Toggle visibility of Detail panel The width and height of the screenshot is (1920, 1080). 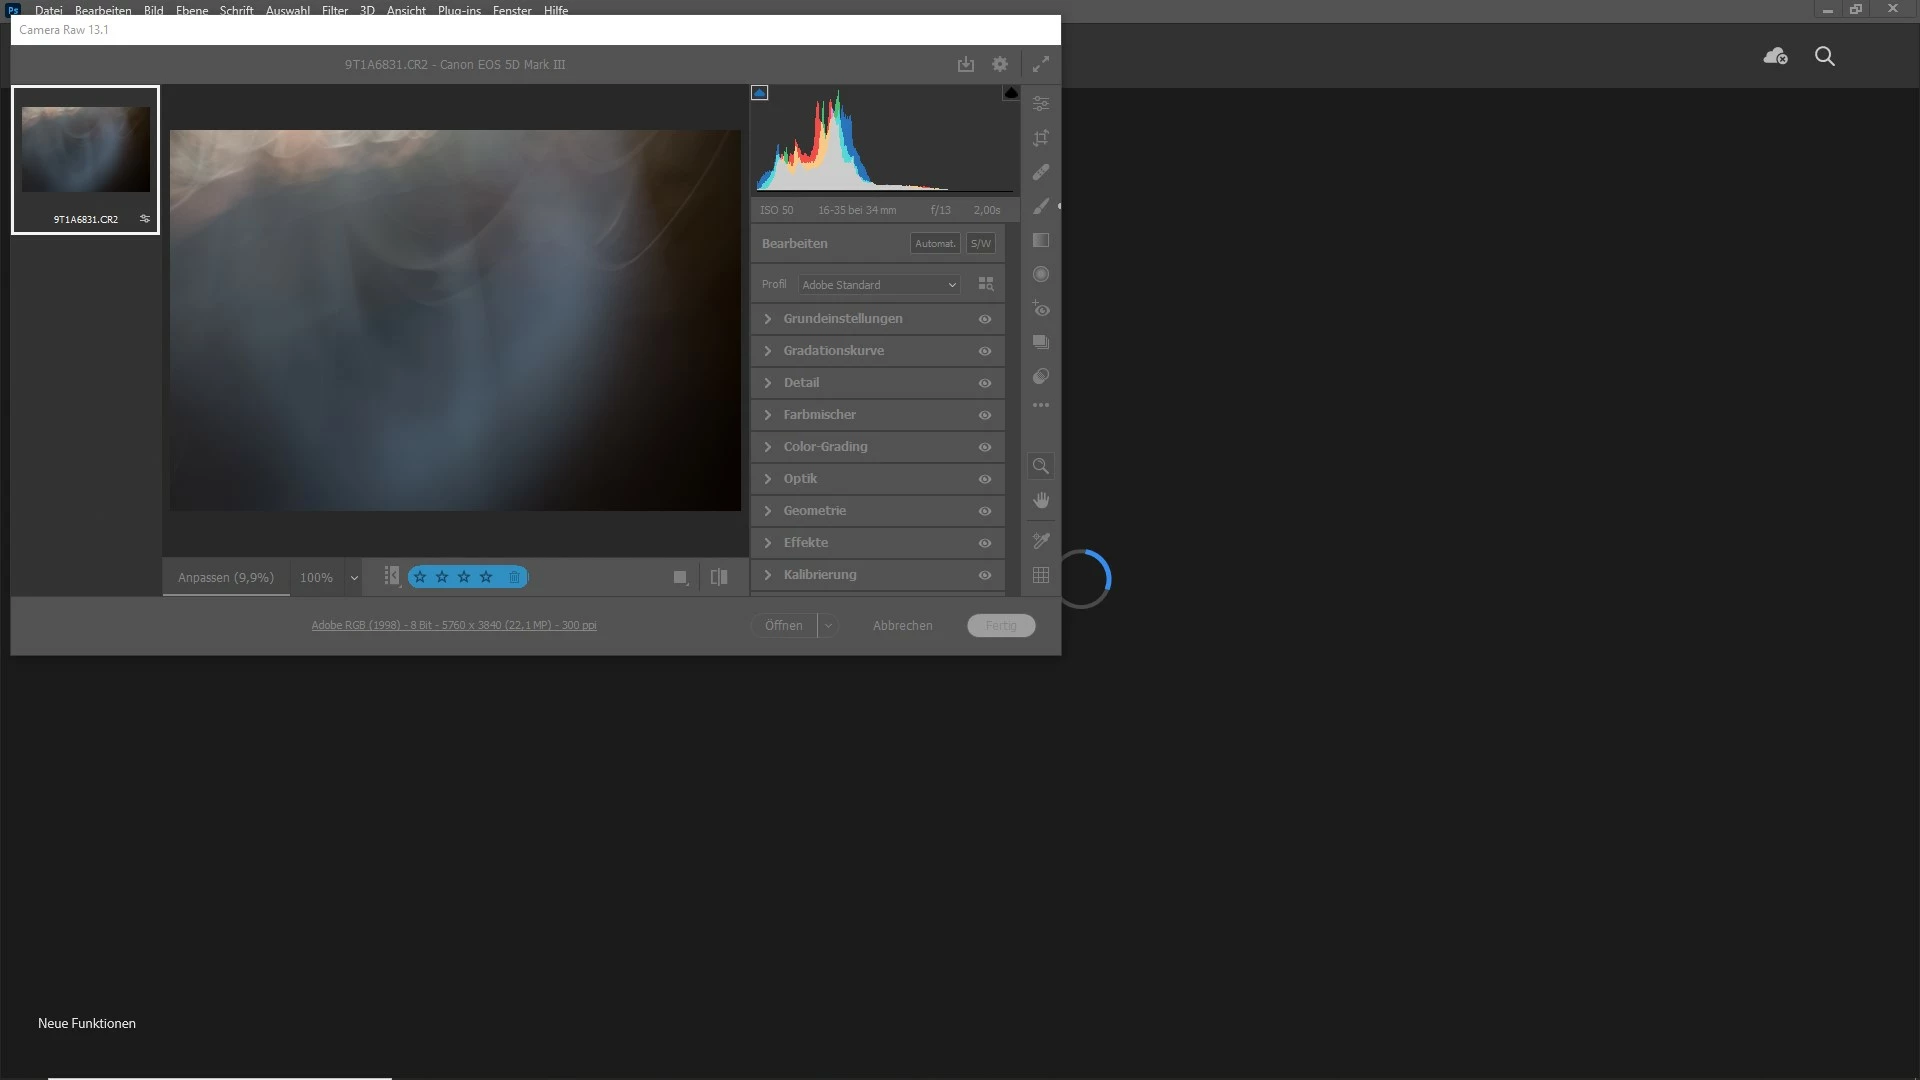tap(984, 383)
